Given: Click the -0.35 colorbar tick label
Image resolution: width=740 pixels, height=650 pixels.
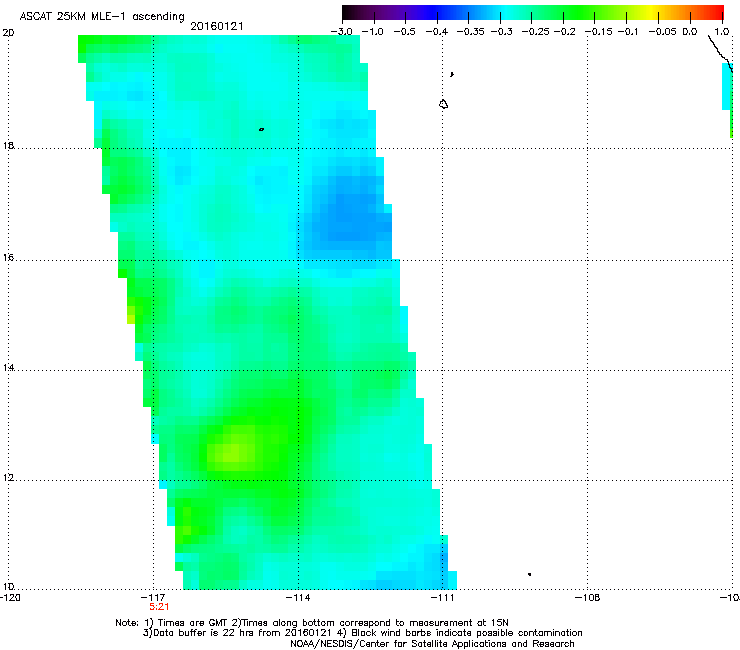Looking at the screenshot, I should [x=471, y=32].
